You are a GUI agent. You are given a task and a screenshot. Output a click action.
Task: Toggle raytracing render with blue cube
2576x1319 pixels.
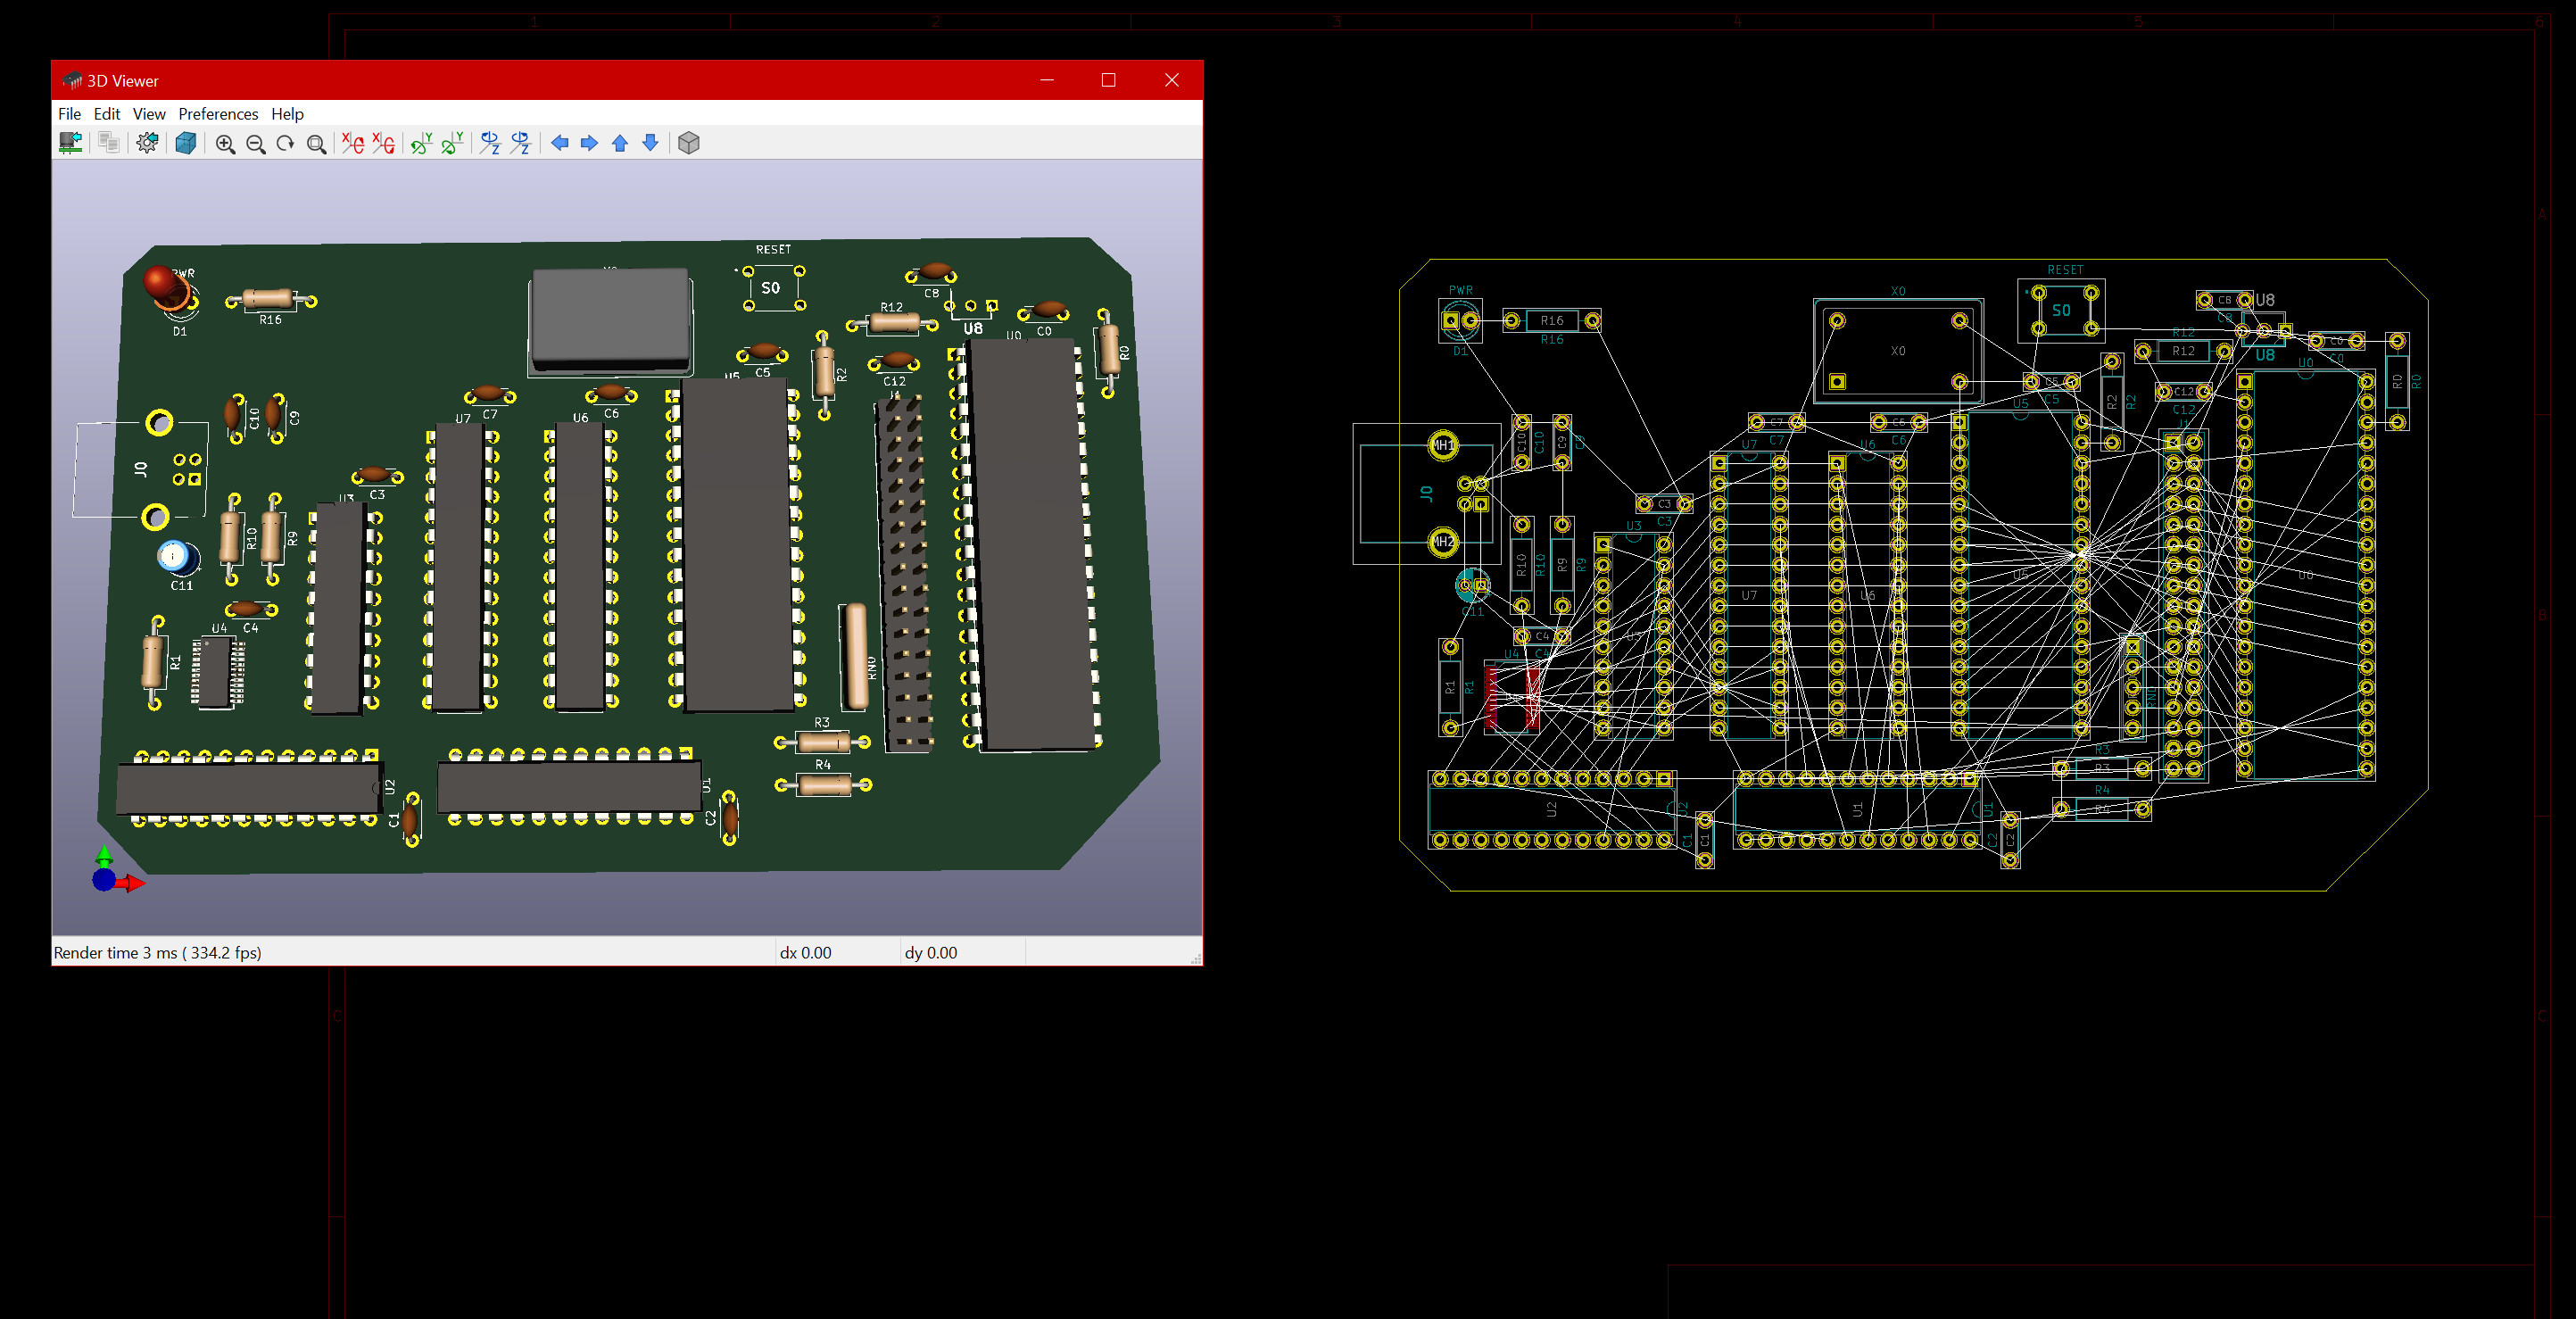(x=186, y=143)
